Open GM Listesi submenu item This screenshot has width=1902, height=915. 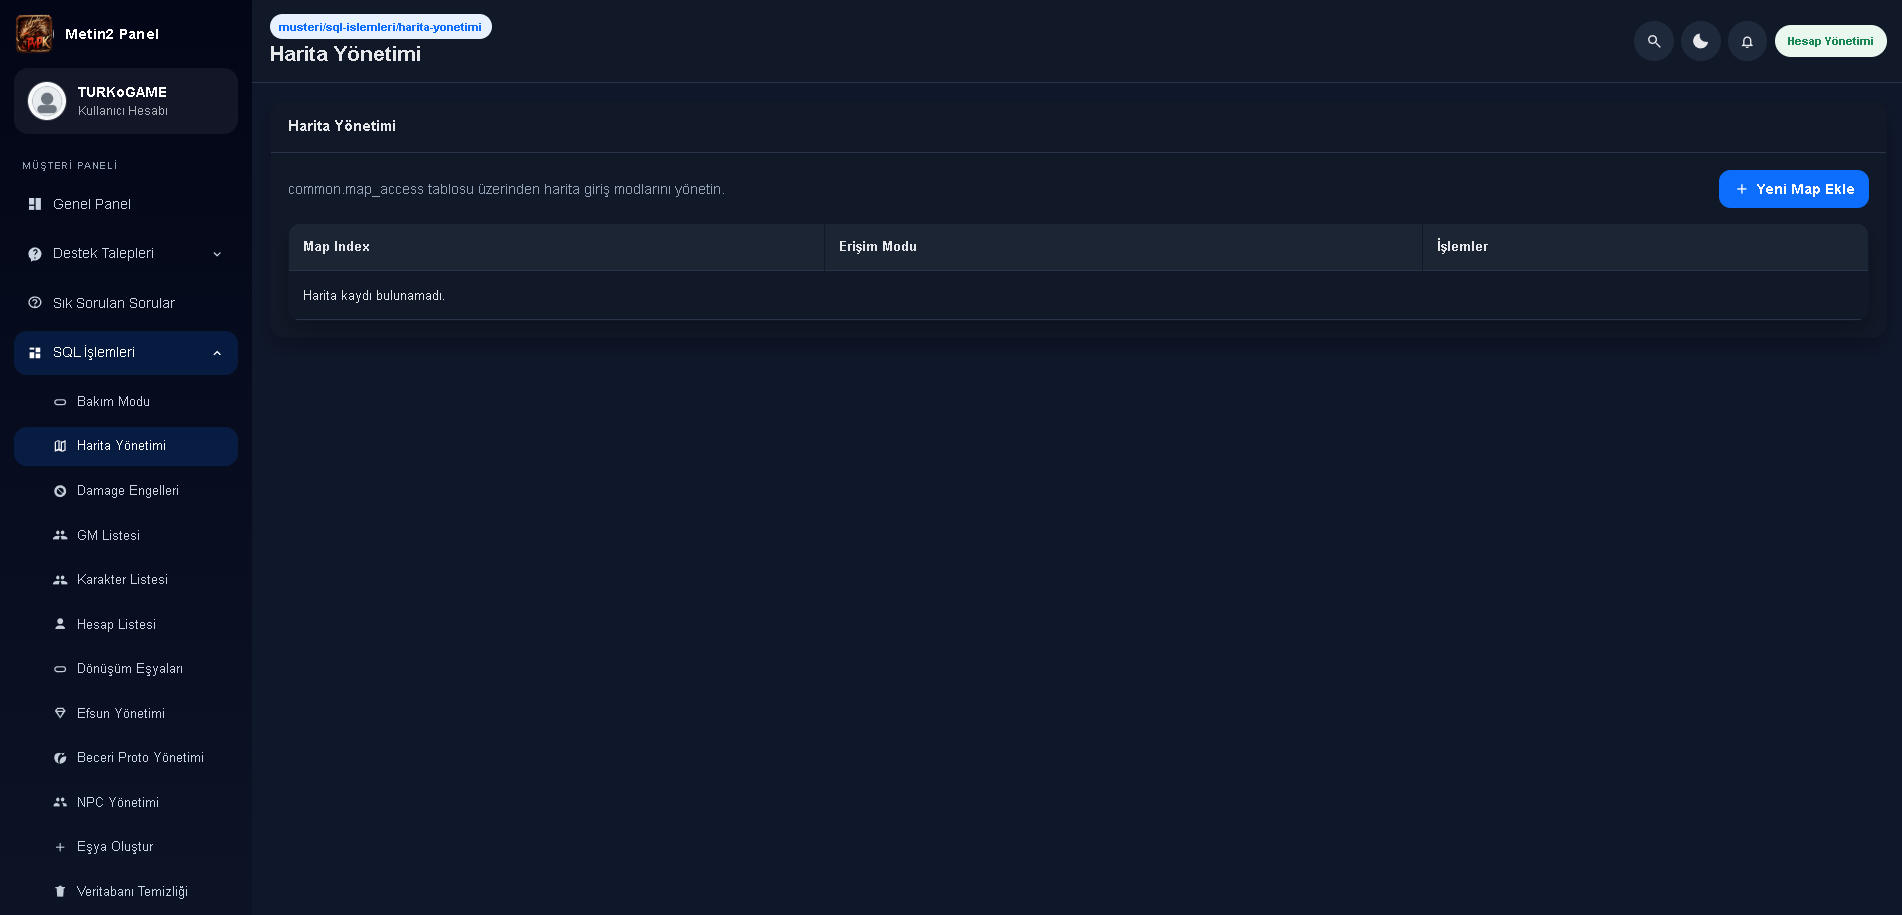click(126, 536)
